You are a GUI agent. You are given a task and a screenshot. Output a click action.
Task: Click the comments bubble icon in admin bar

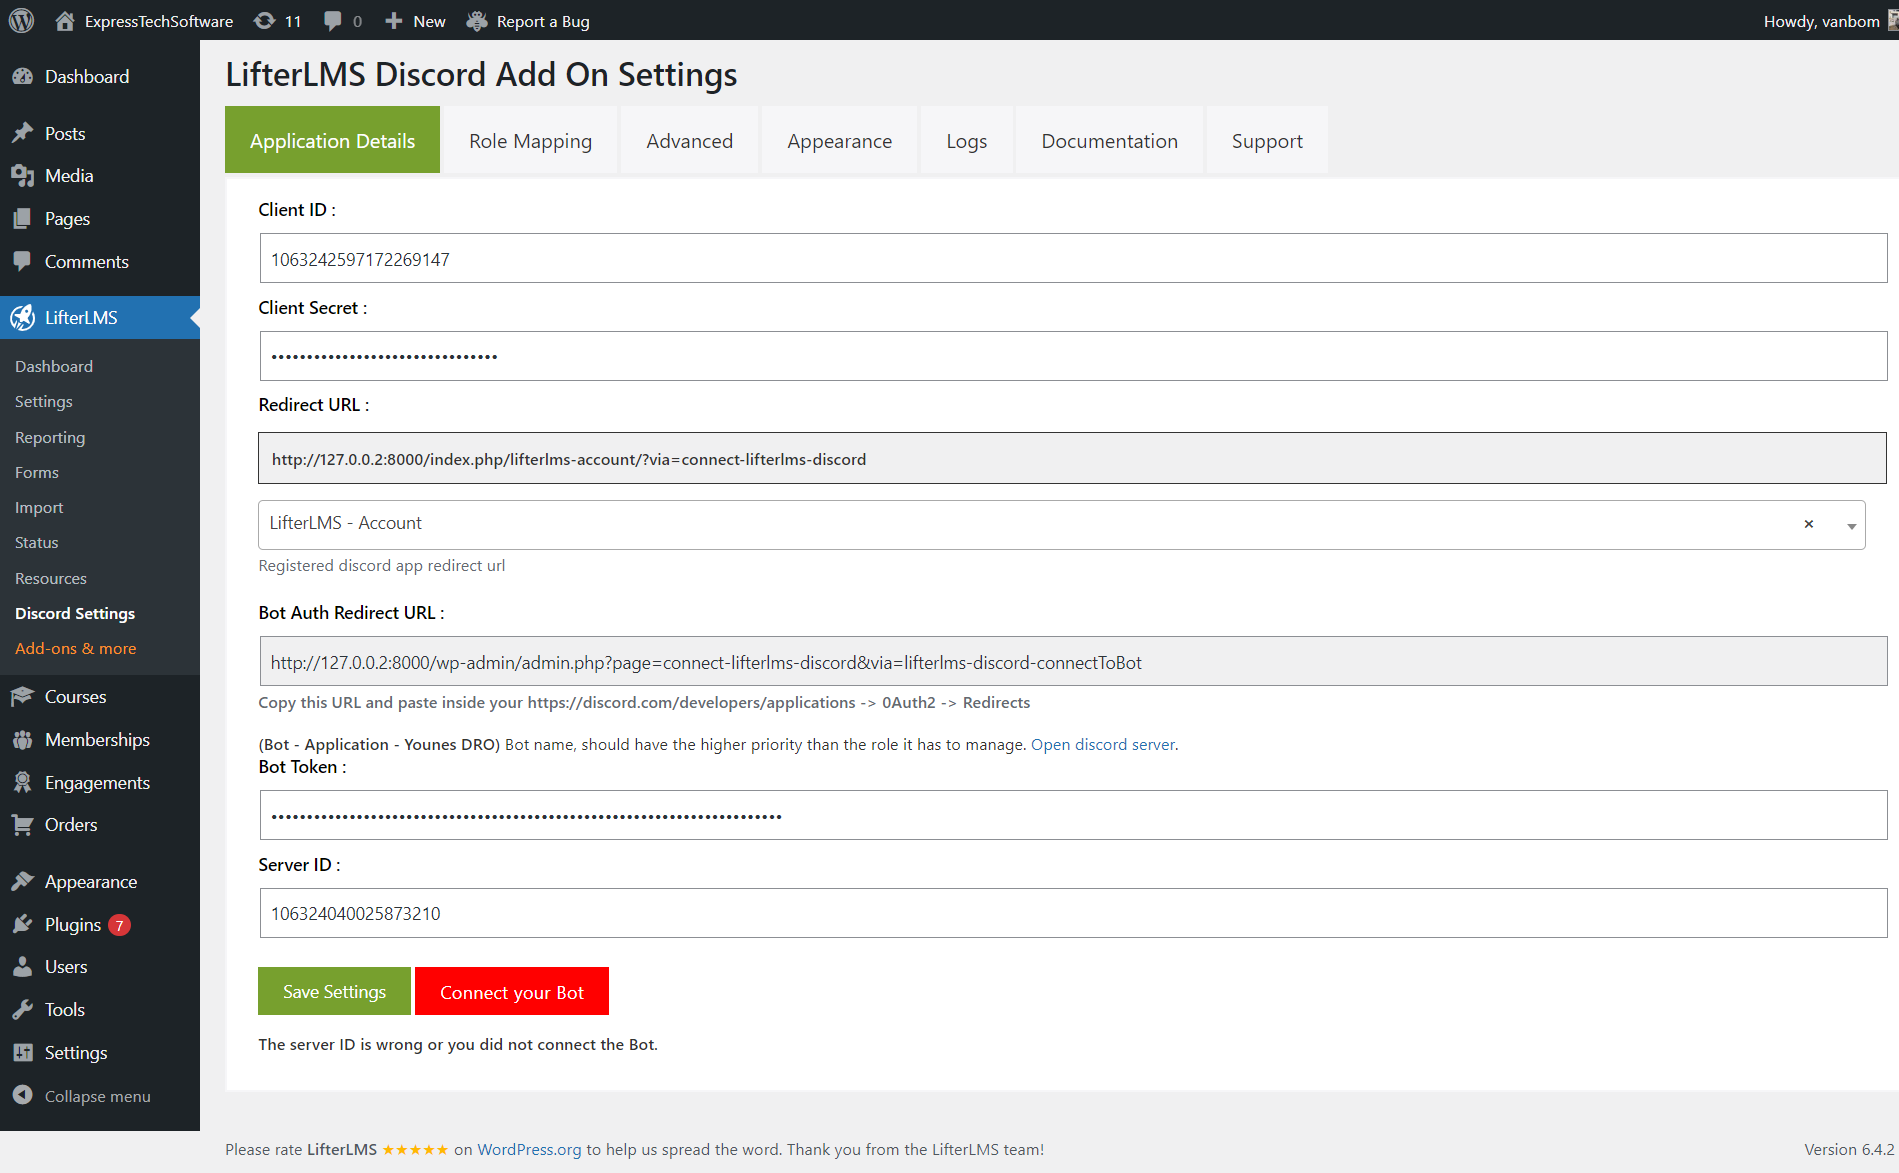click(333, 21)
